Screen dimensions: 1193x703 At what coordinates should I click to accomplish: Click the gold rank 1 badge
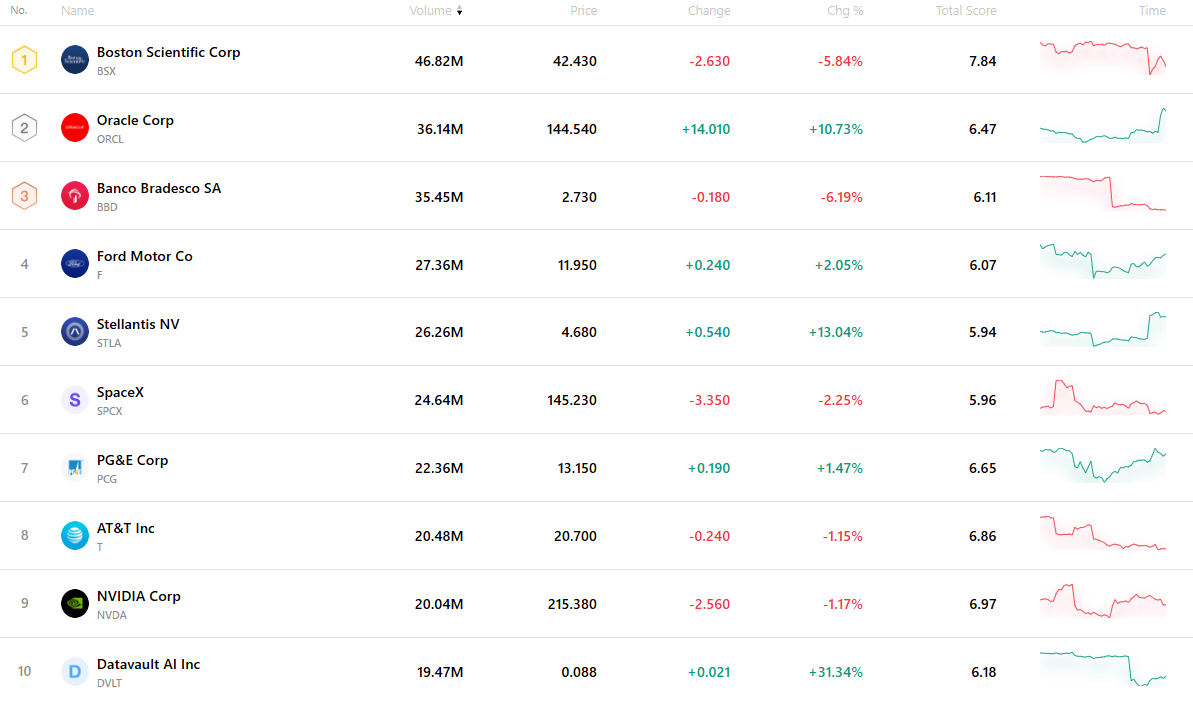tap(24, 59)
